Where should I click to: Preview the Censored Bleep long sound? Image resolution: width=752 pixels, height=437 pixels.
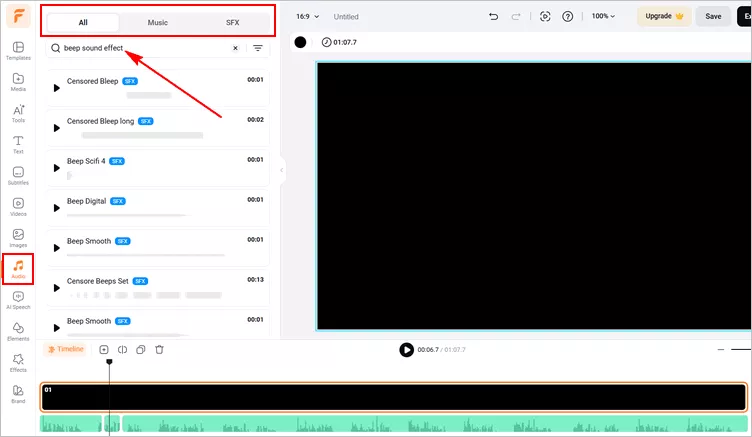coord(57,128)
